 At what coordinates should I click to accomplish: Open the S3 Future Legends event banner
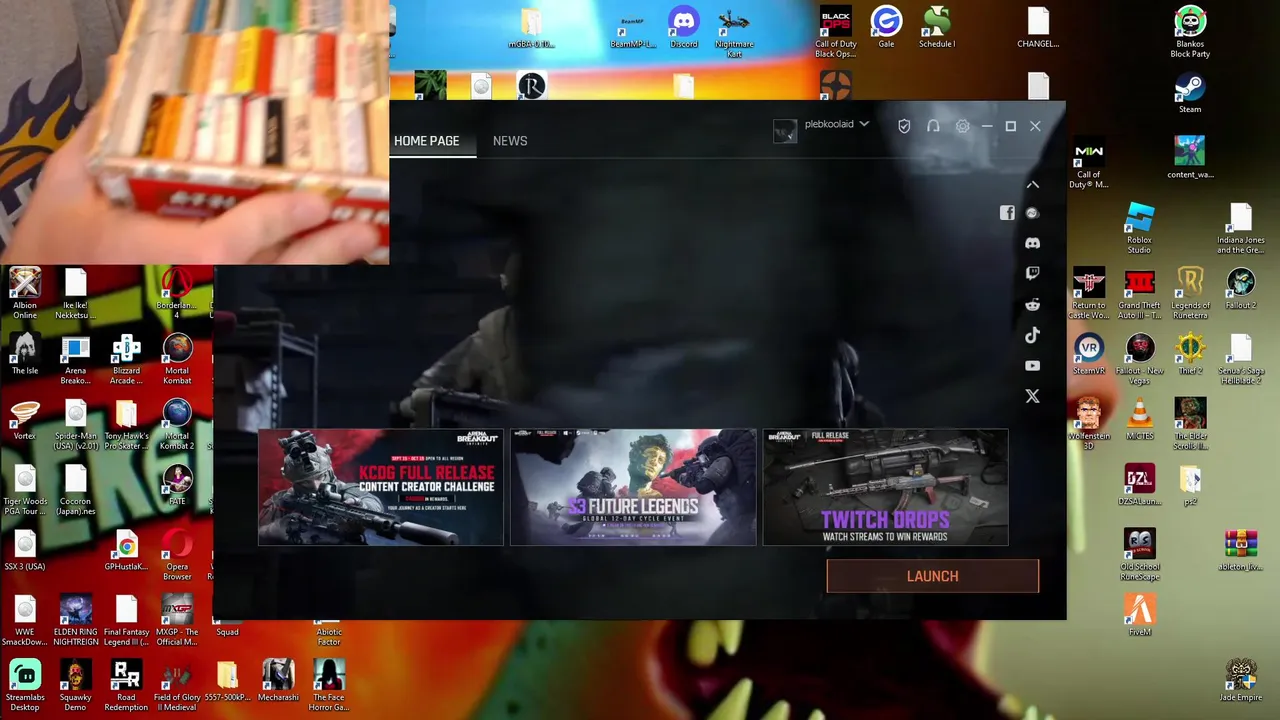click(633, 488)
